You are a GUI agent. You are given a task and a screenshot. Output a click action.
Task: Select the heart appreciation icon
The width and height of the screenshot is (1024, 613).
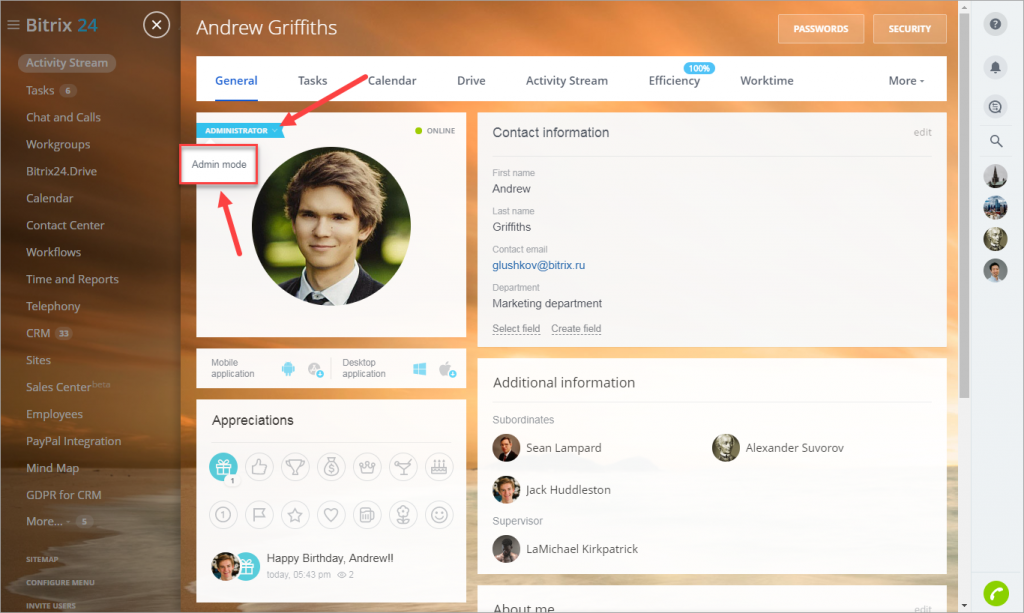click(x=331, y=514)
